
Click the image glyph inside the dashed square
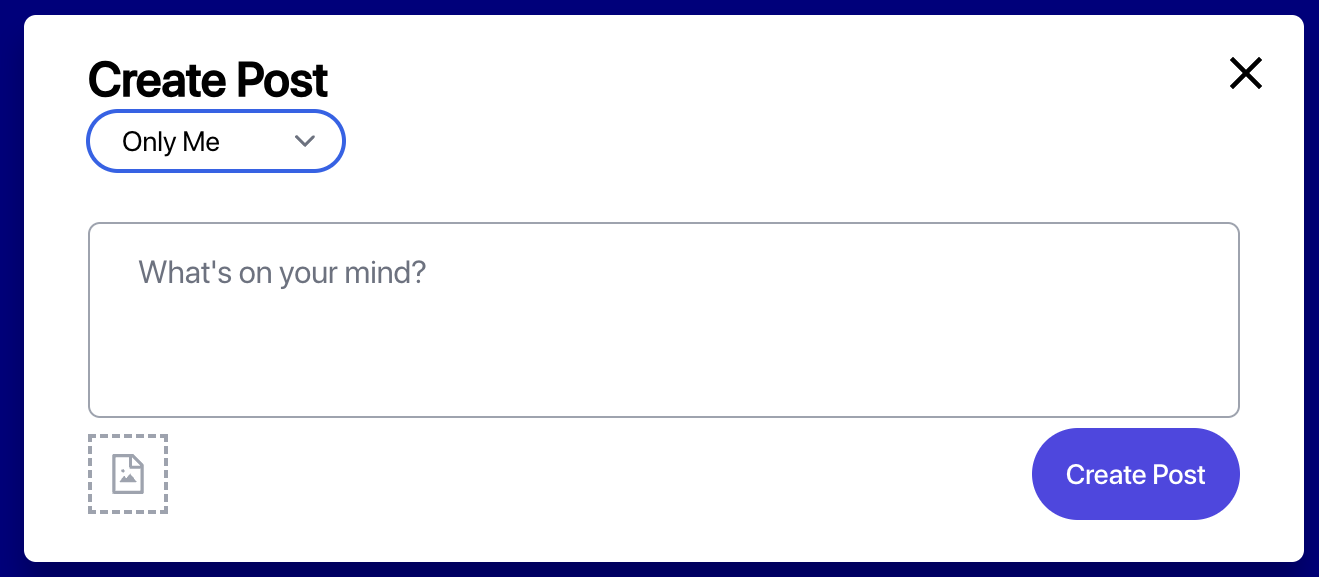coord(127,474)
